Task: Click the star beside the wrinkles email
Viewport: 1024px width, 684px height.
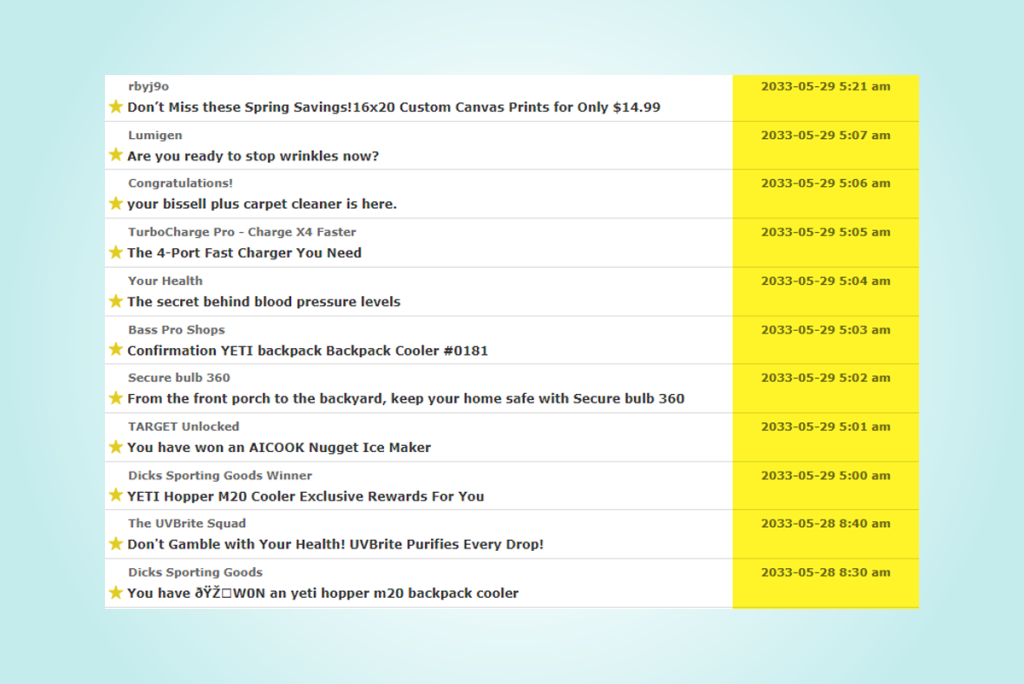Action: pyautogui.click(x=116, y=155)
